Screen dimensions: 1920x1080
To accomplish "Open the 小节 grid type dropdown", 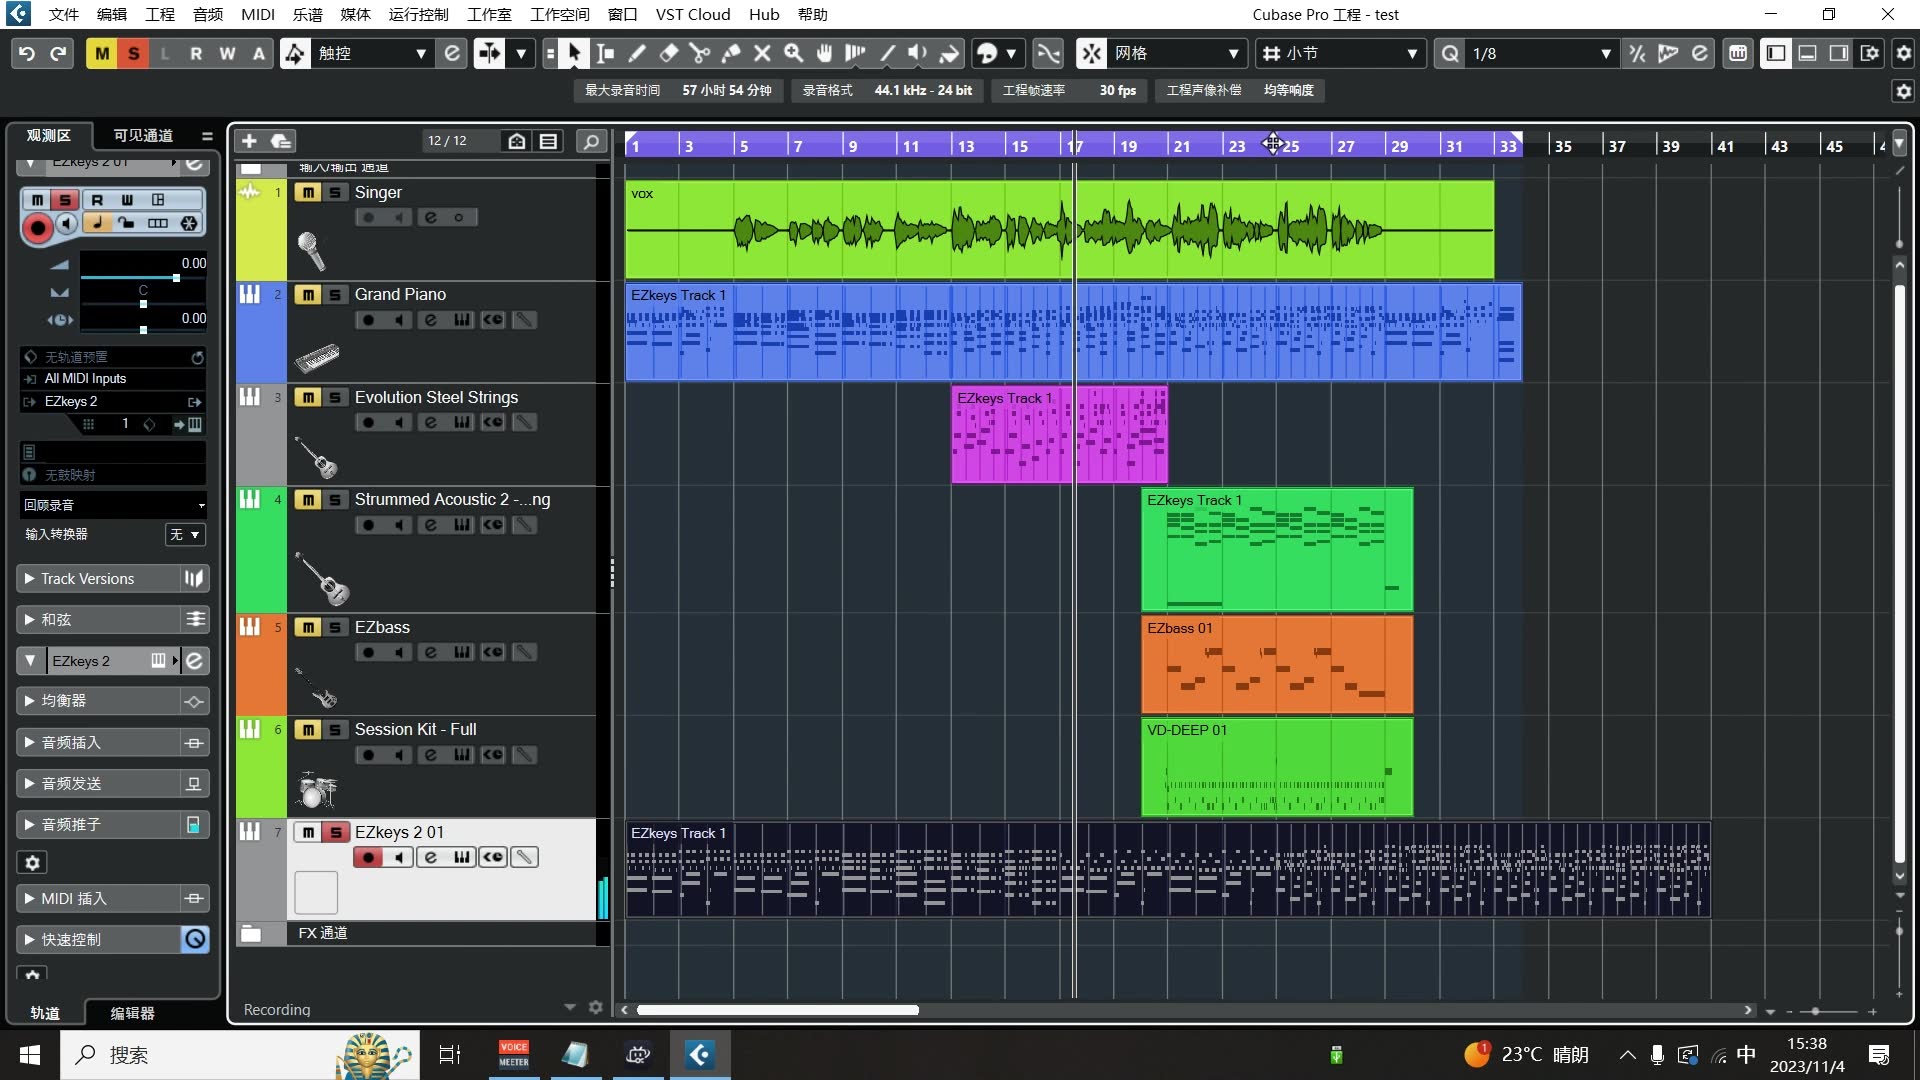I will 1340,54.
